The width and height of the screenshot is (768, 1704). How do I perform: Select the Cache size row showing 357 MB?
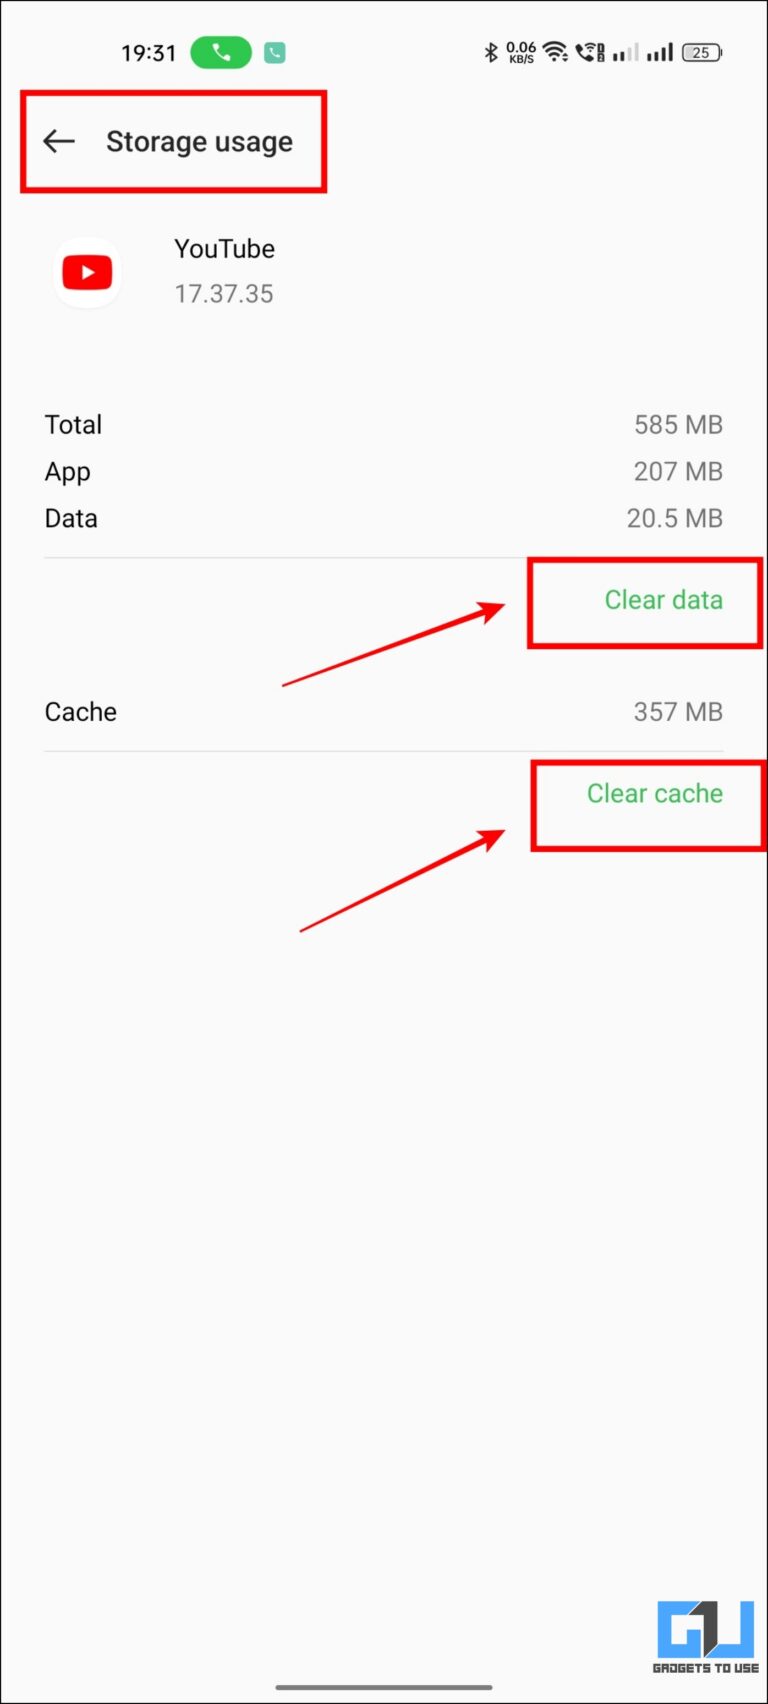[384, 711]
